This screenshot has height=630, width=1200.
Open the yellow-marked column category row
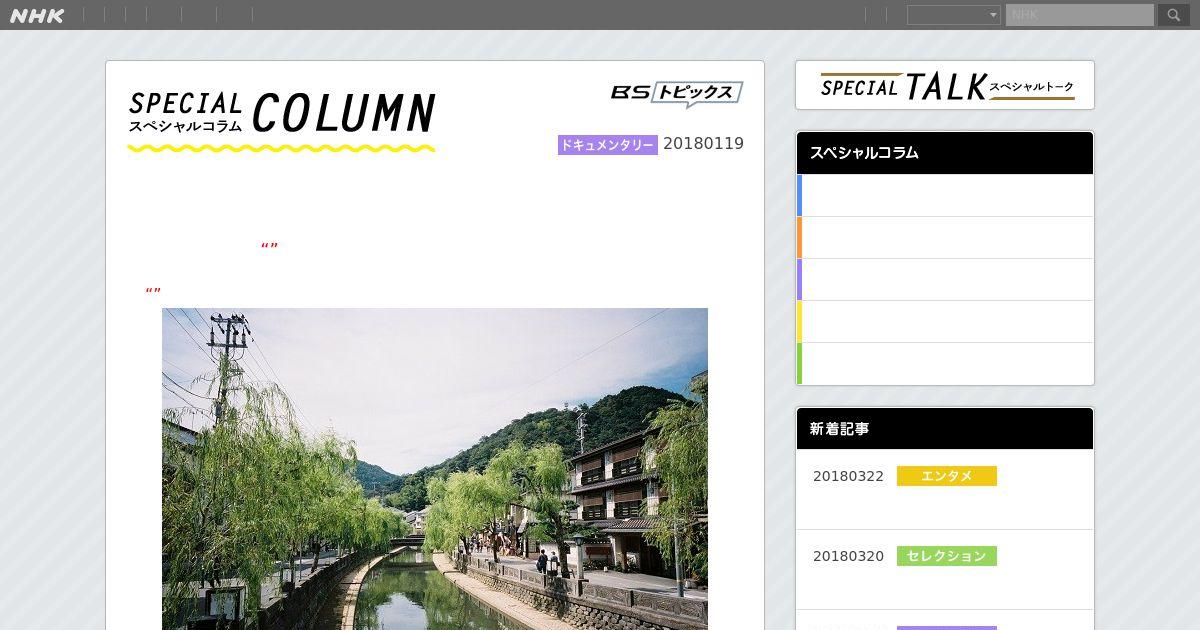(x=945, y=322)
